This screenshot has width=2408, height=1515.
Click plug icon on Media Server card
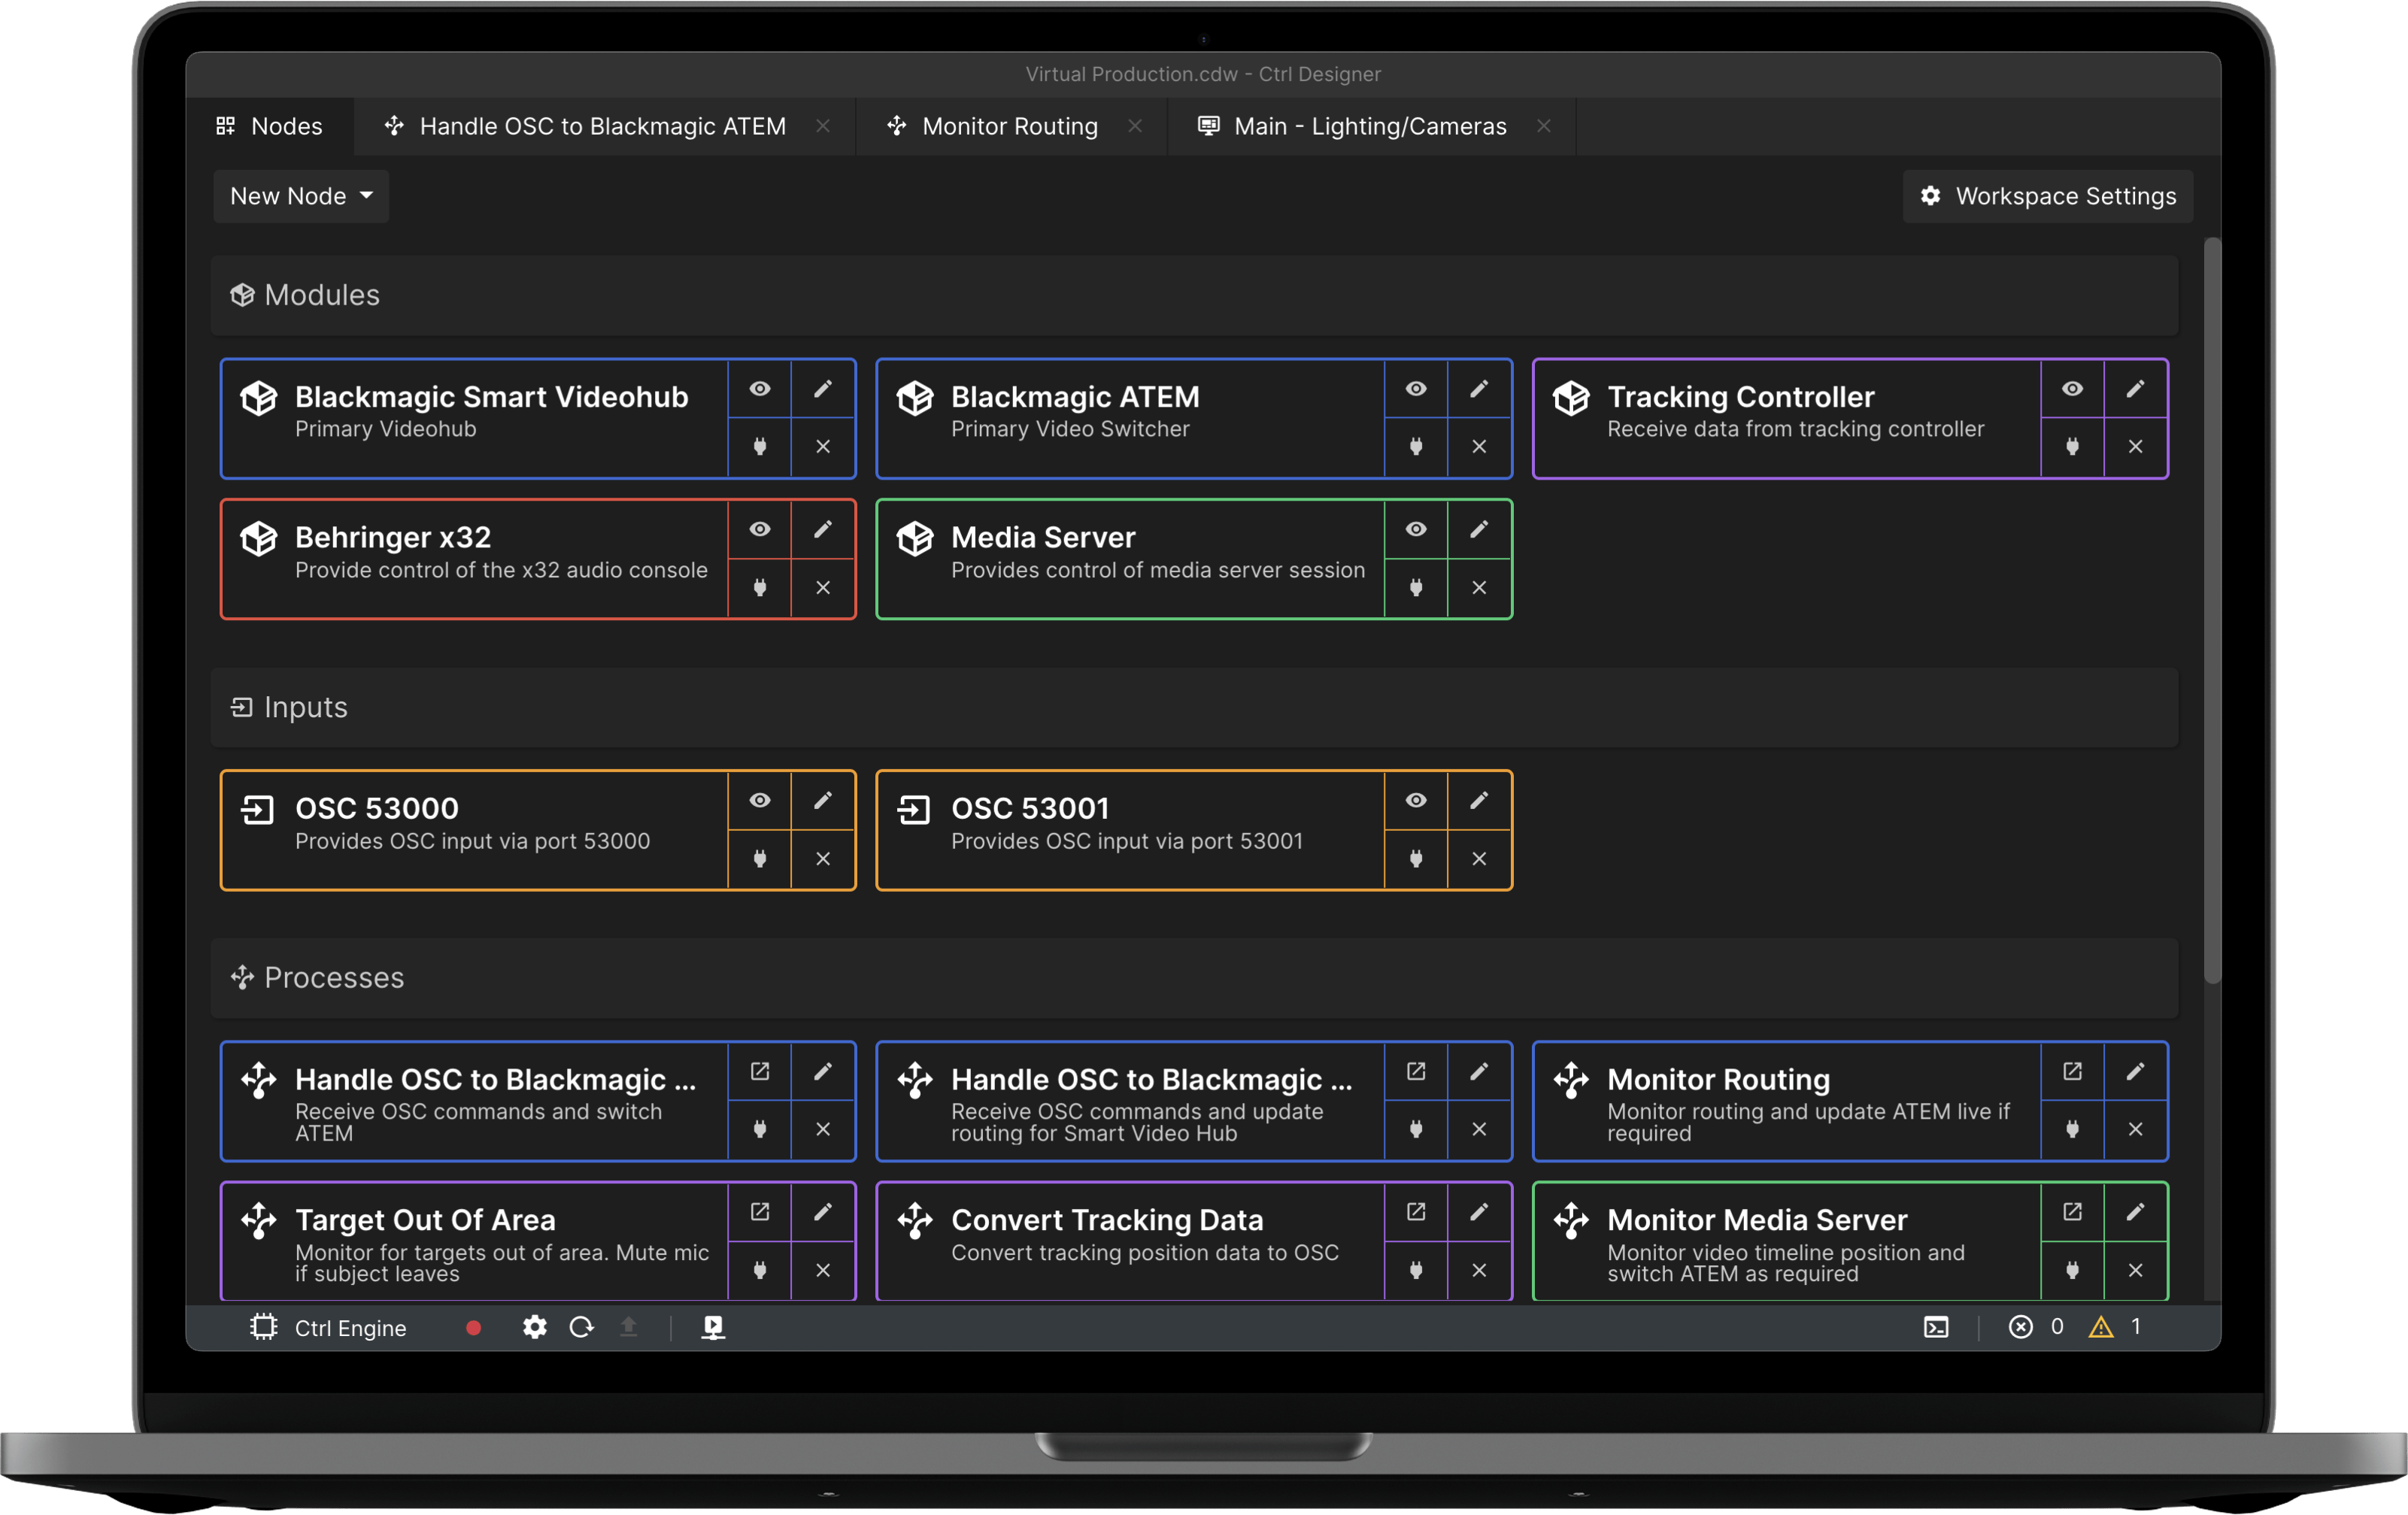click(x=1416, y=587)
